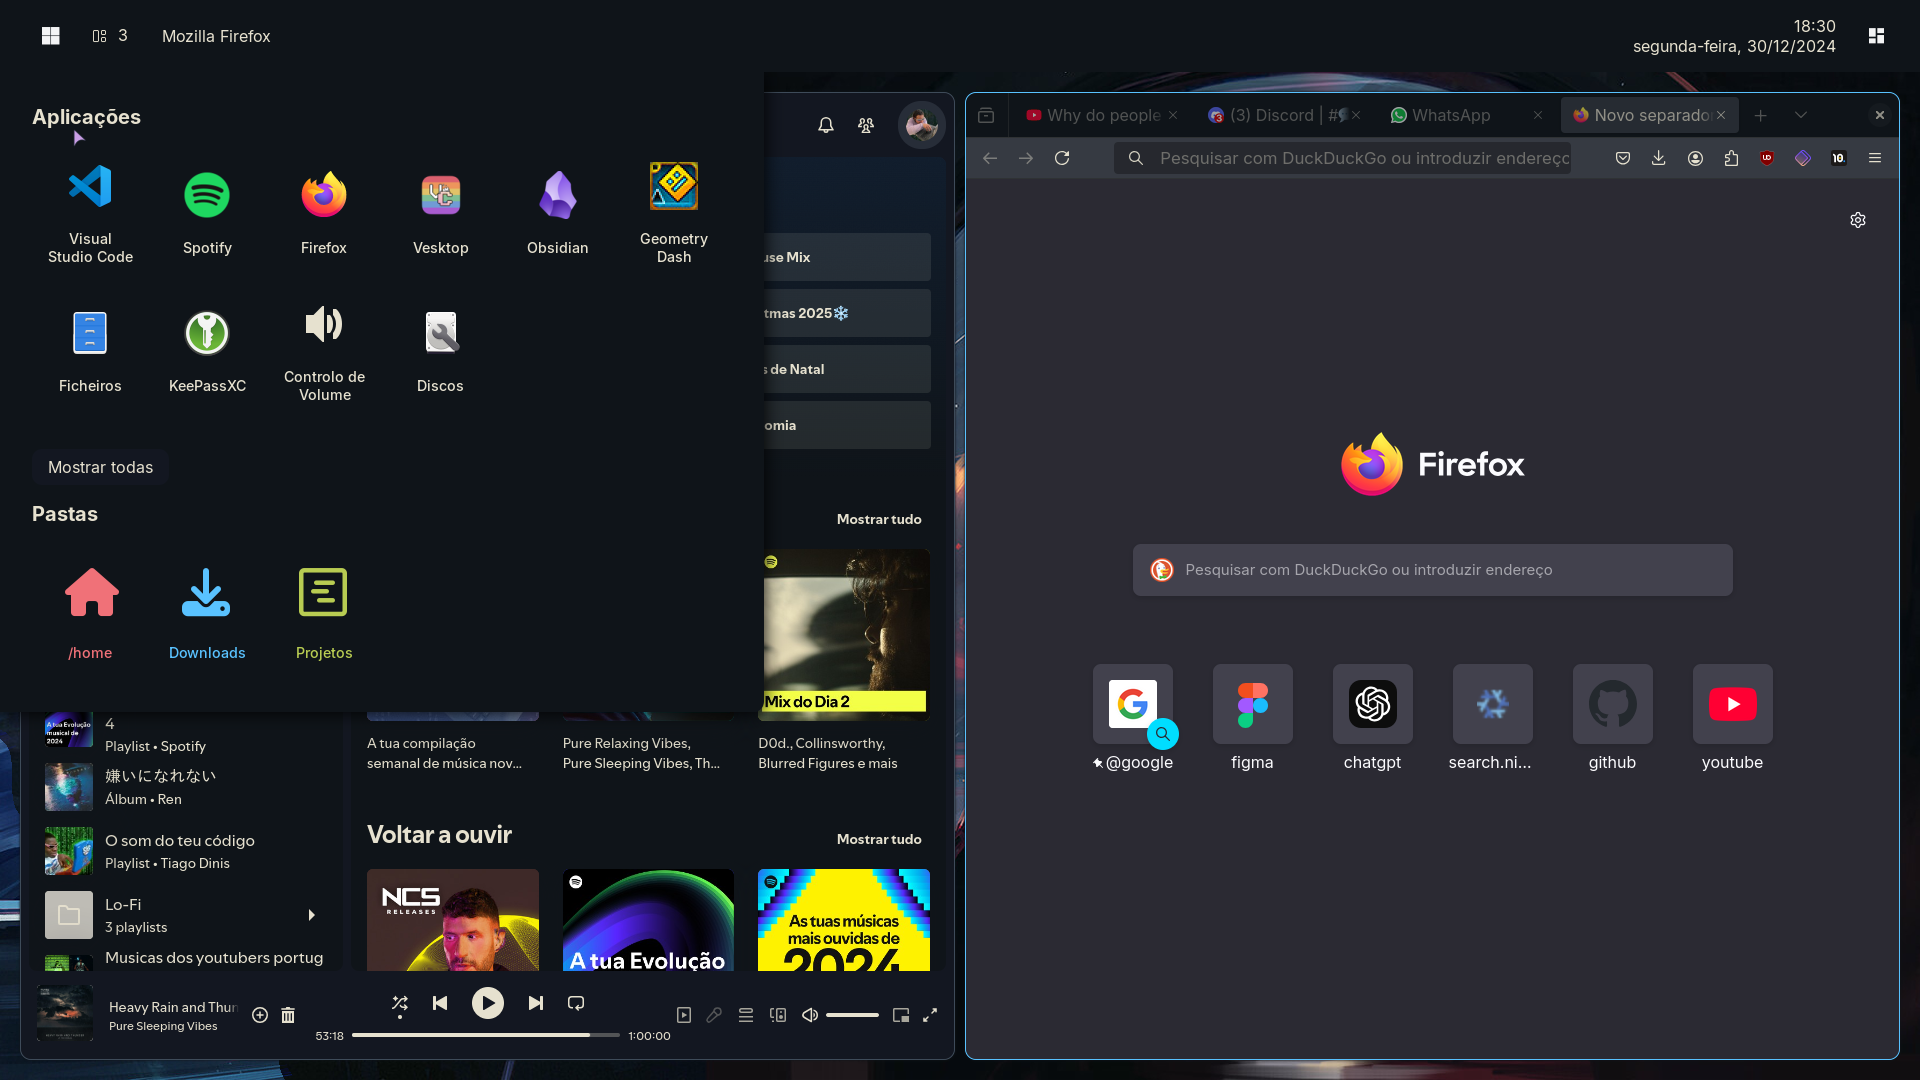Toggle shuffle in Spotify player
The height and width of the screenshot is (1080, 1920).
pyautogui.click(x=400, y=1003)
